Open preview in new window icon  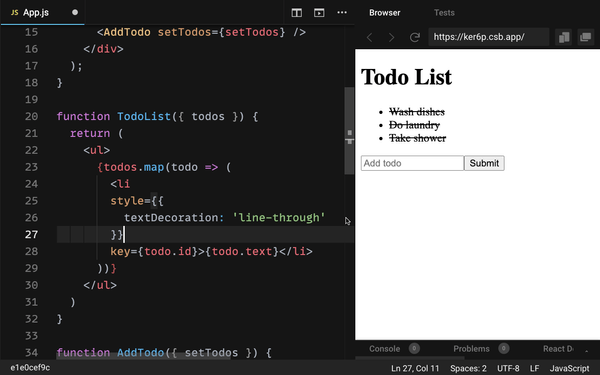[x=585, y=37]
